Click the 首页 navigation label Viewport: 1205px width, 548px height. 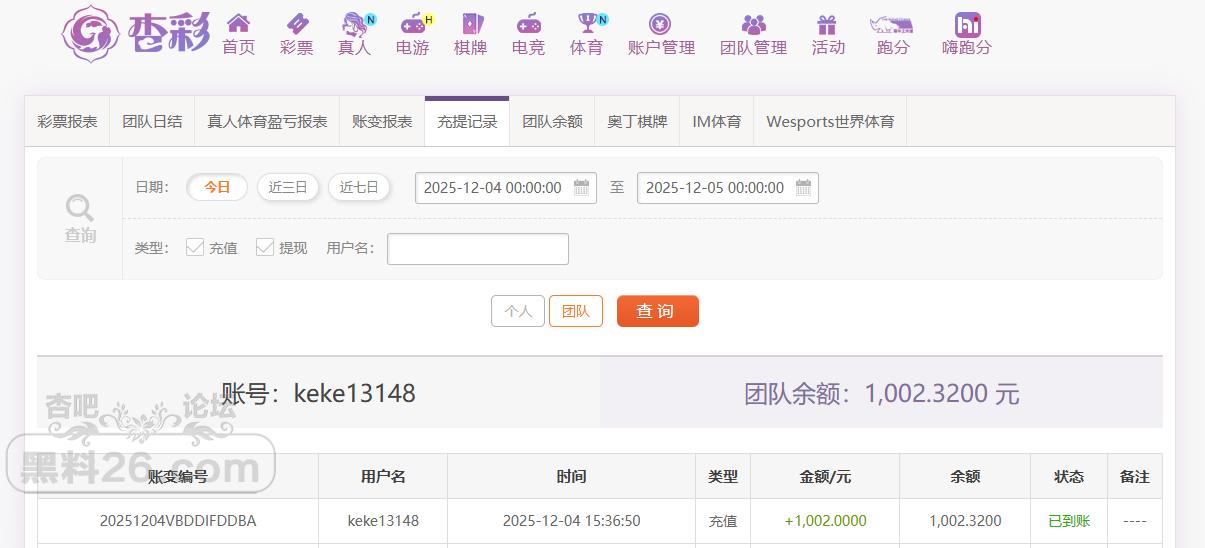coord(238,47)
